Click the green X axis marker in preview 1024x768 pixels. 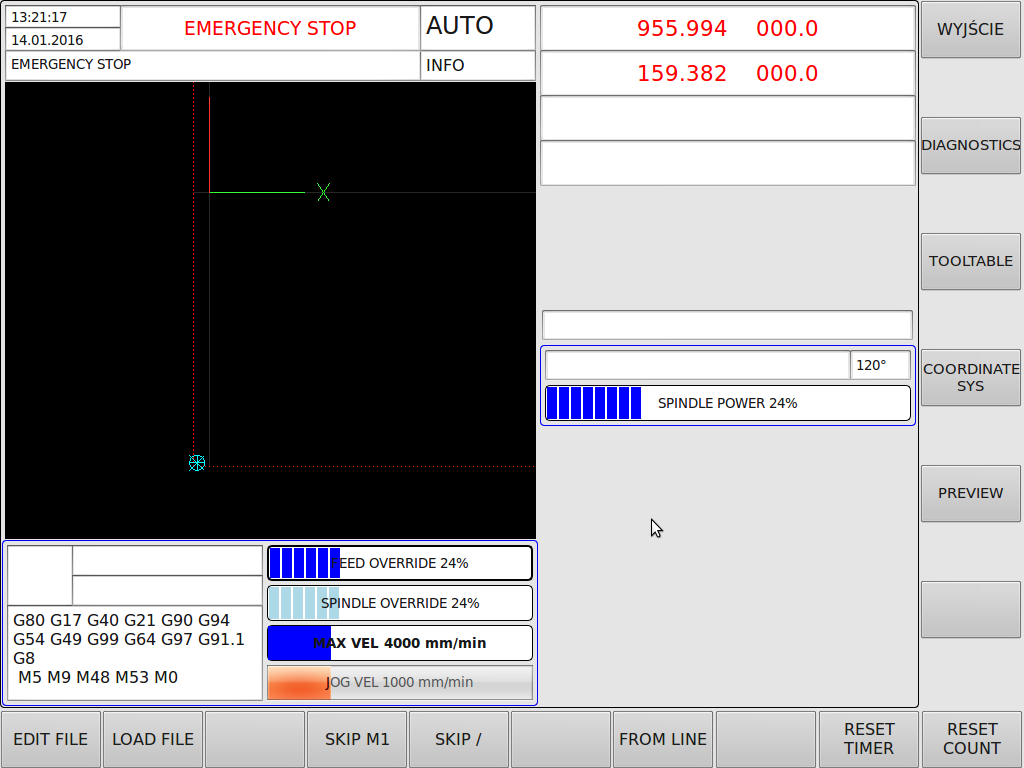pos(323,192)
